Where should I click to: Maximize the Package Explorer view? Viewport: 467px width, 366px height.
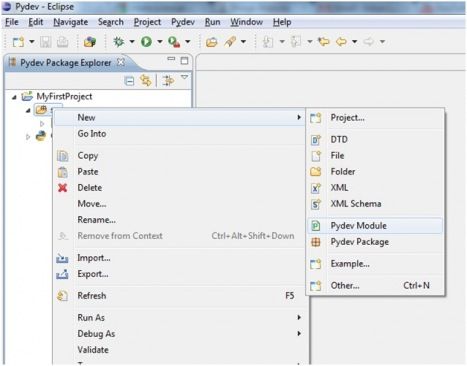(184, 61)
